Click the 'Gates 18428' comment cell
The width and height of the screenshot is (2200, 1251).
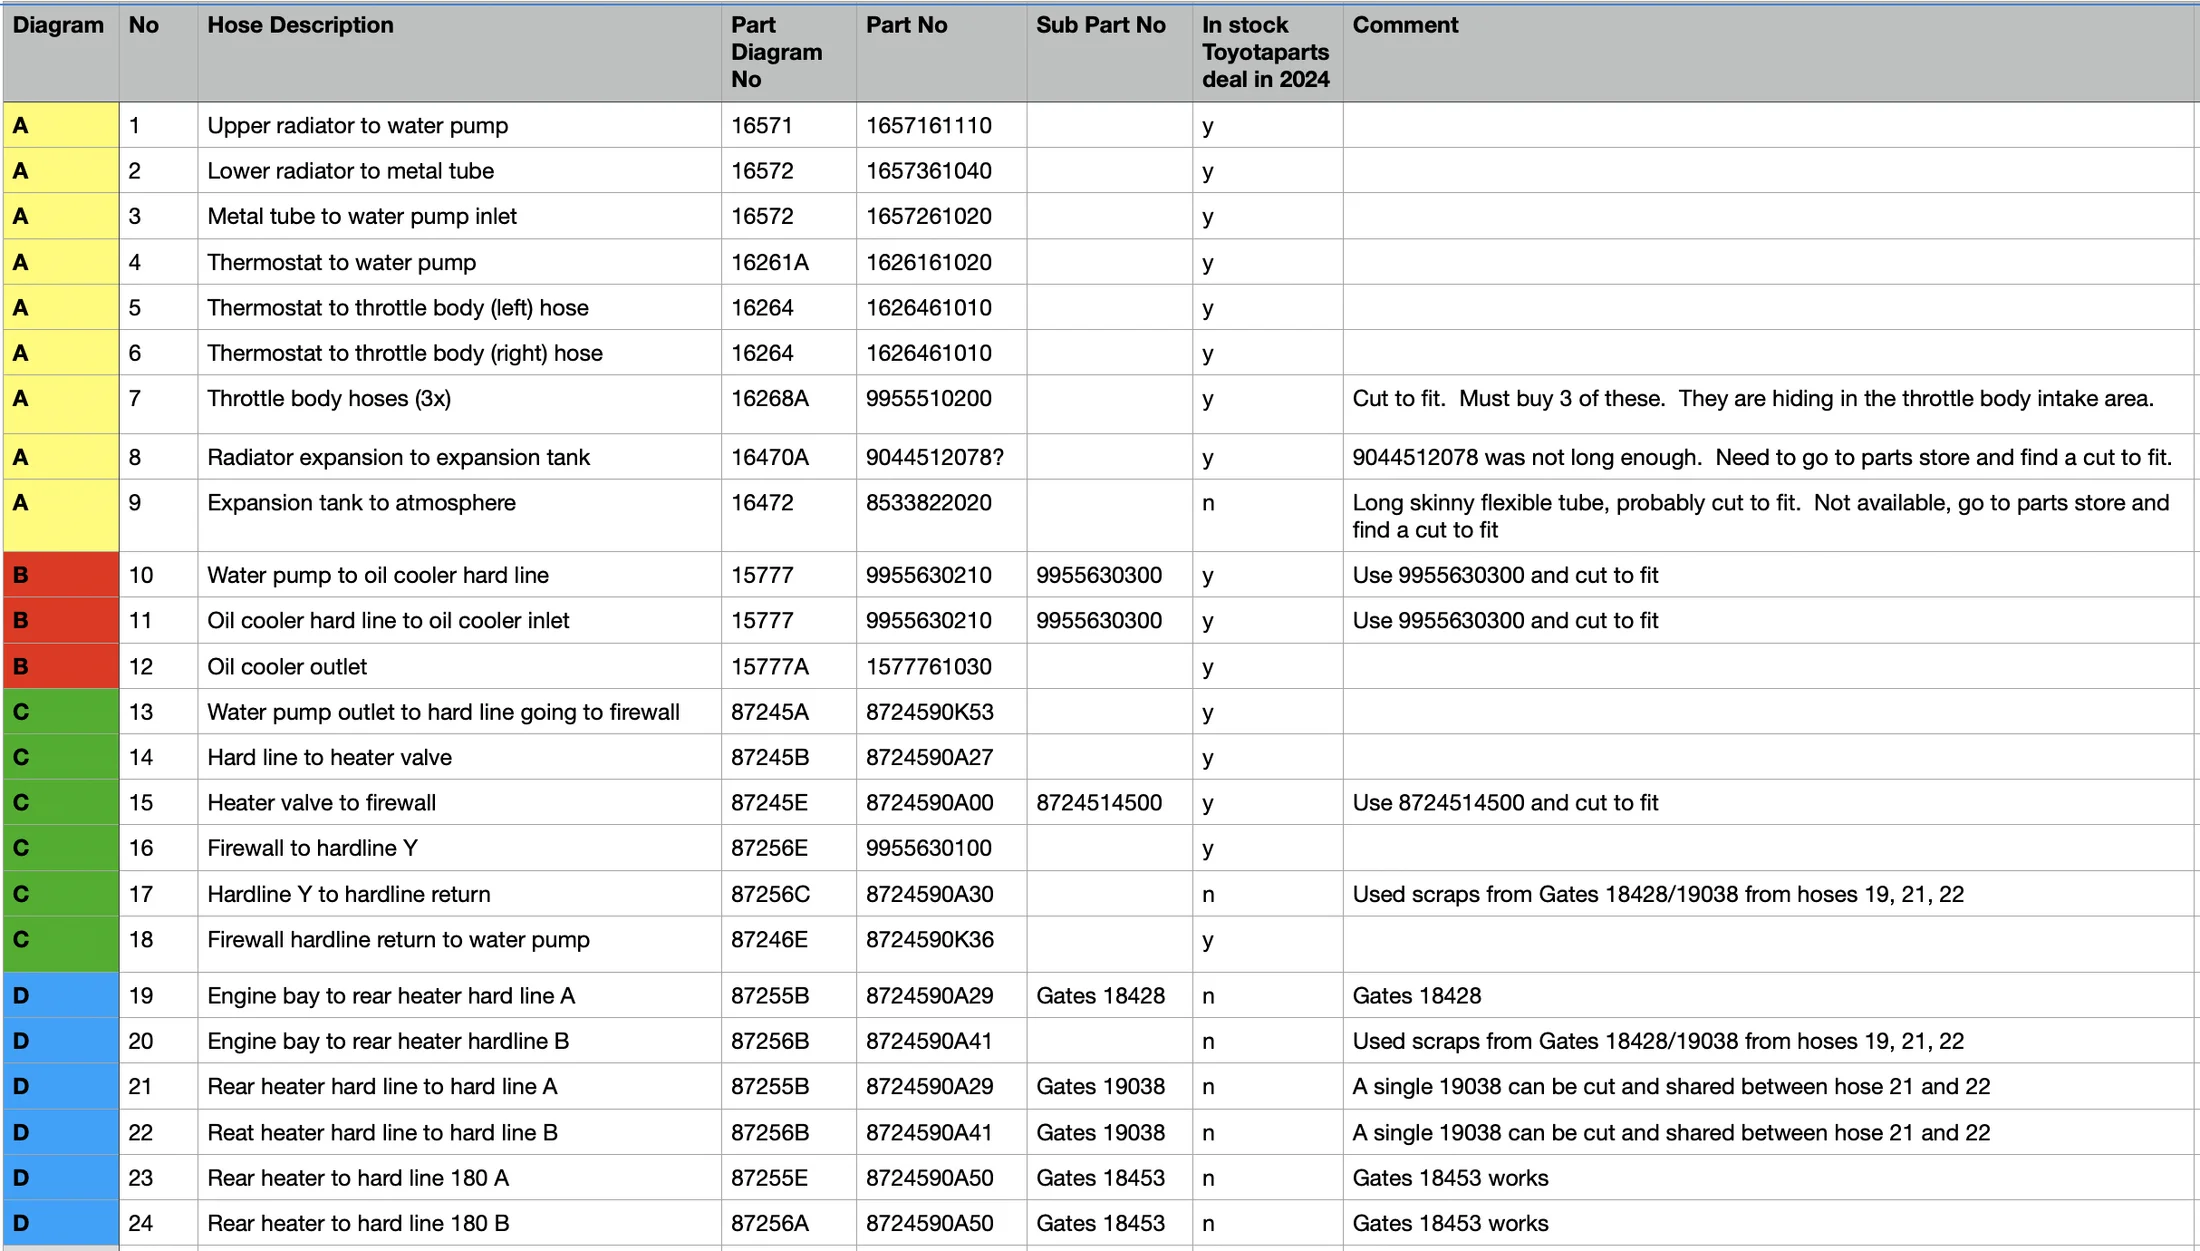click(1416, 996)
